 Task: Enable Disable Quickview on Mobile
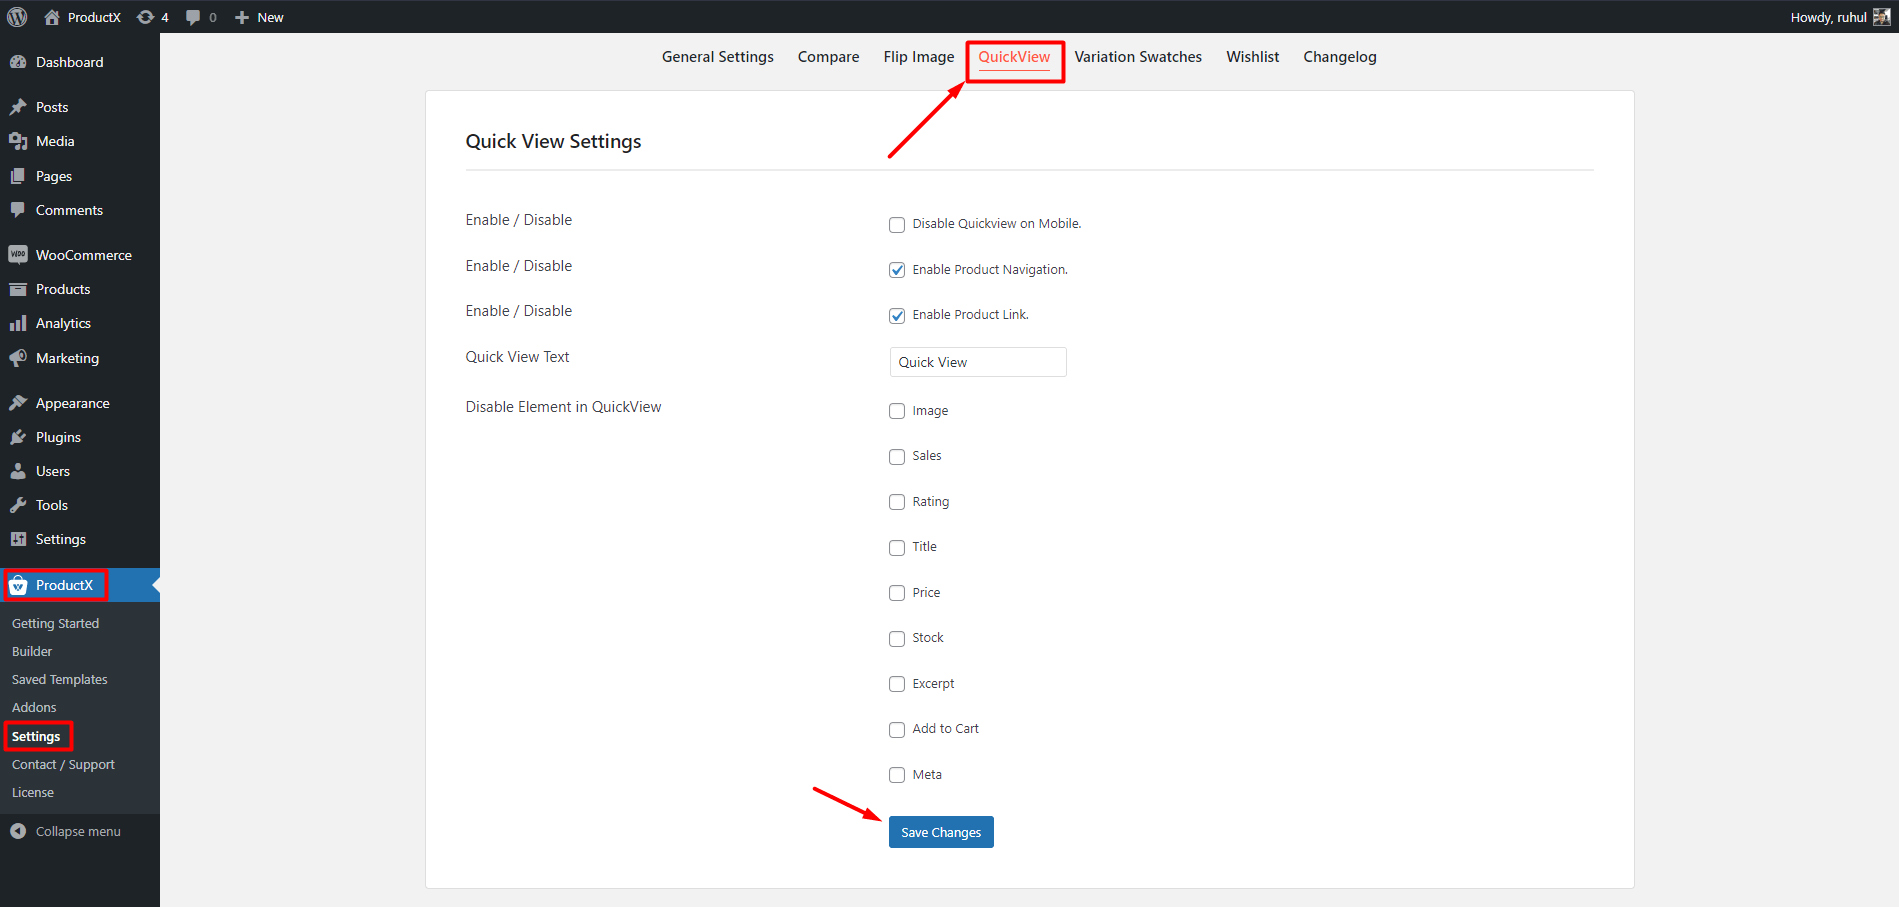point(897,224)
